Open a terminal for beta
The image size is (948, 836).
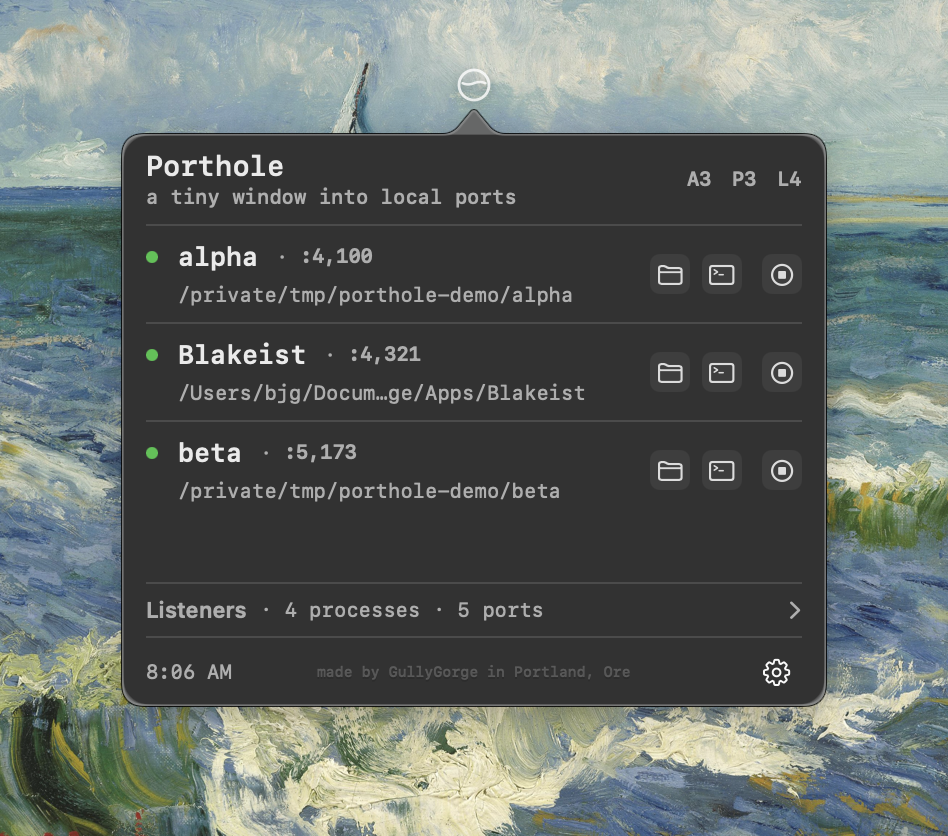tap(722, 471)
